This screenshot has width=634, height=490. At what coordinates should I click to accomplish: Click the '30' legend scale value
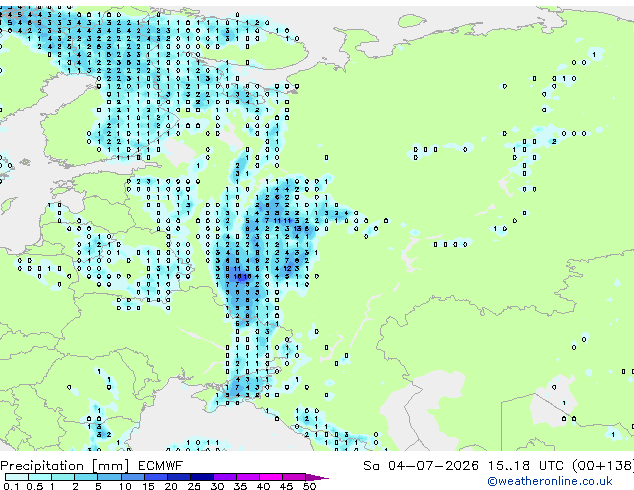coord(217,486)
